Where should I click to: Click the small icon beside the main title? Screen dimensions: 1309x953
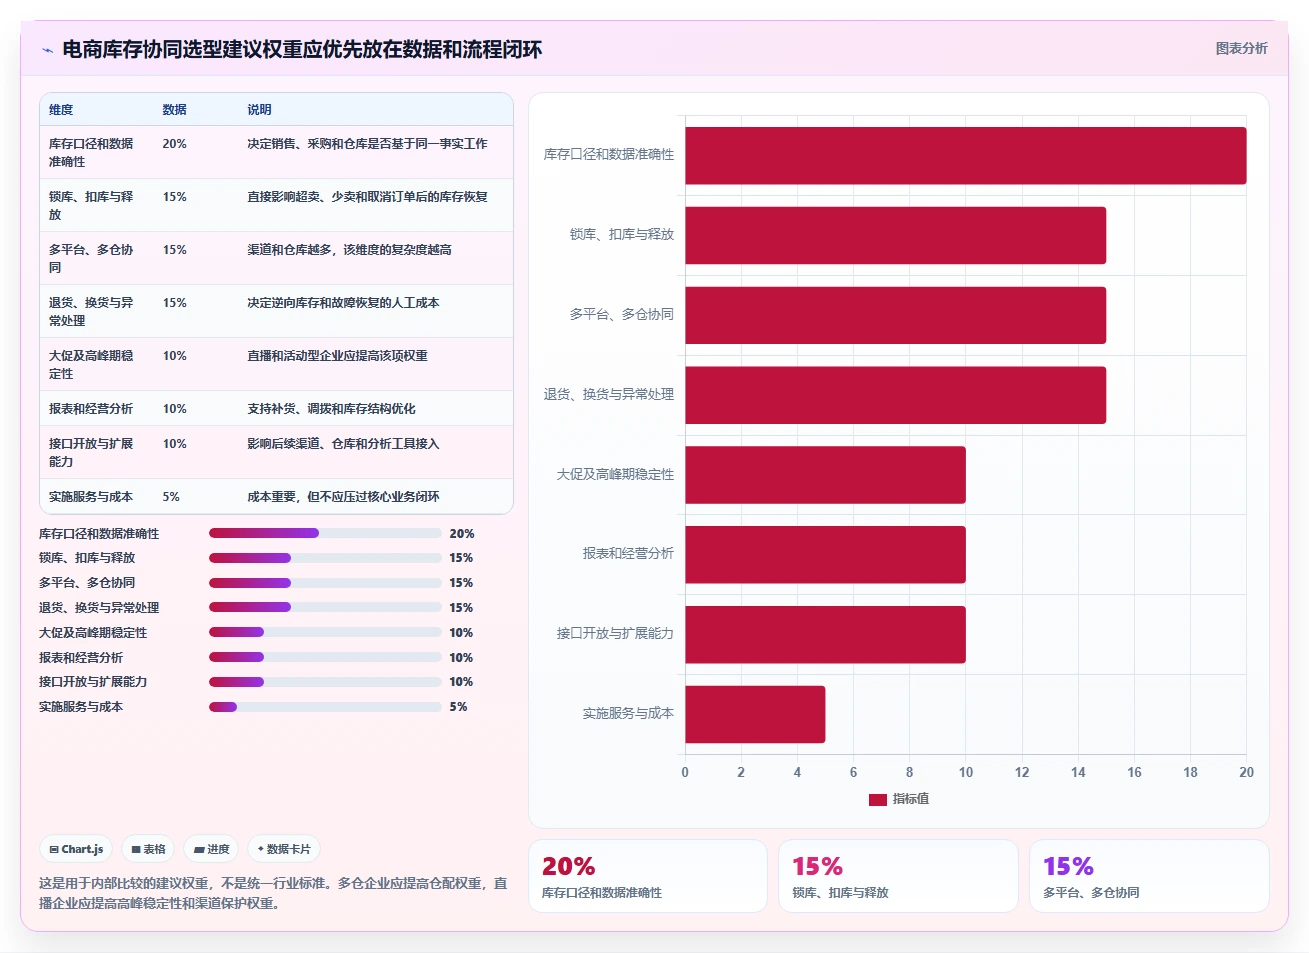tap(47, 50)
